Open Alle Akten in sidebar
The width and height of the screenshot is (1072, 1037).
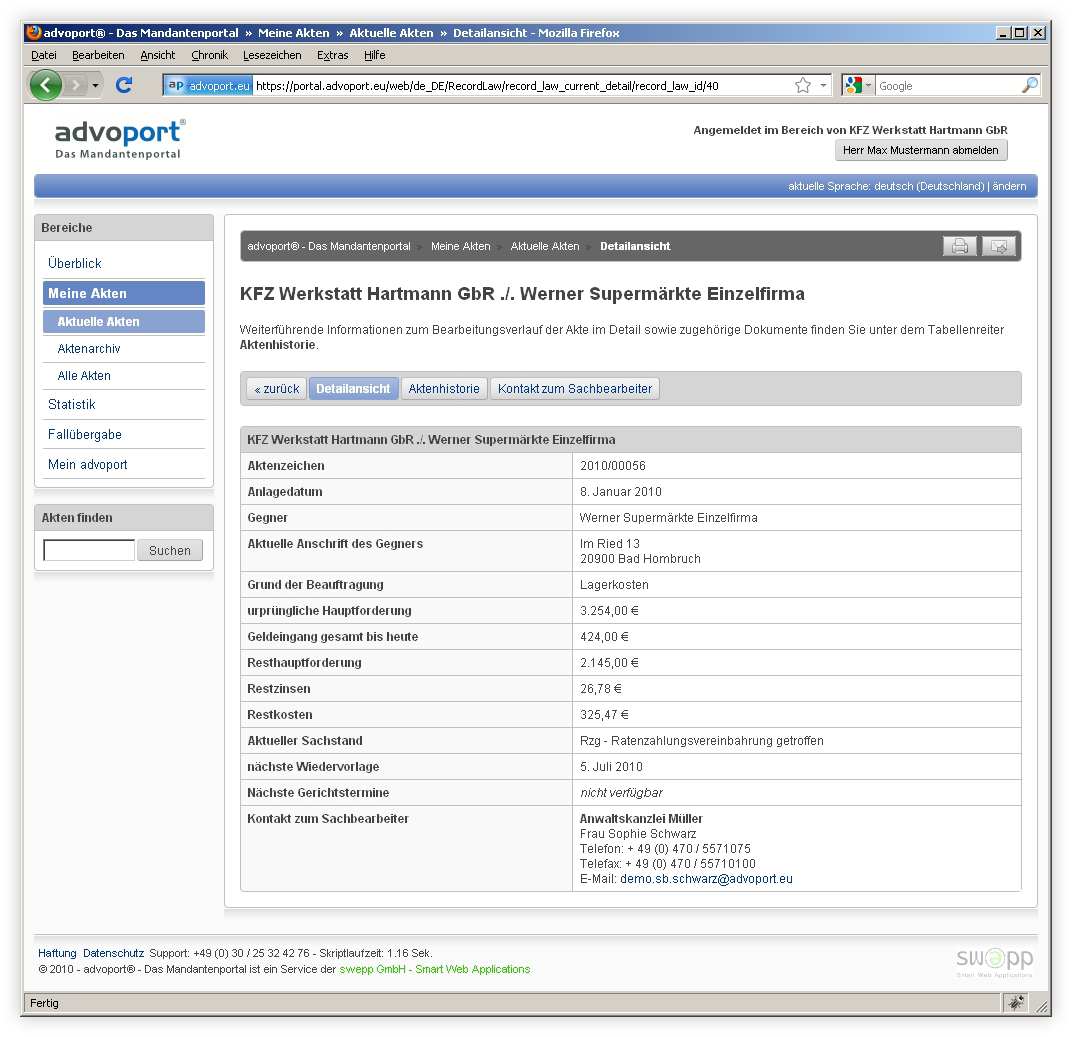[84, 375]
